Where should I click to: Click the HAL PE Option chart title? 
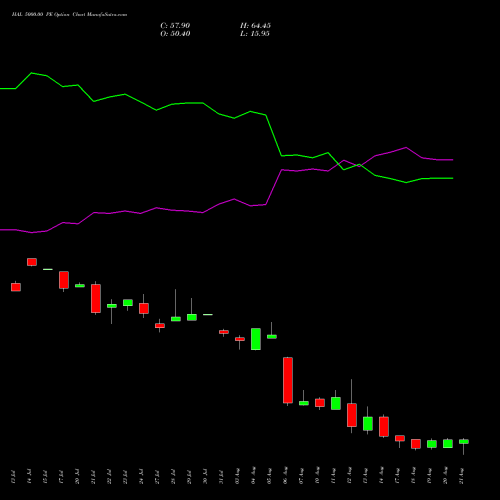(69, 15)
